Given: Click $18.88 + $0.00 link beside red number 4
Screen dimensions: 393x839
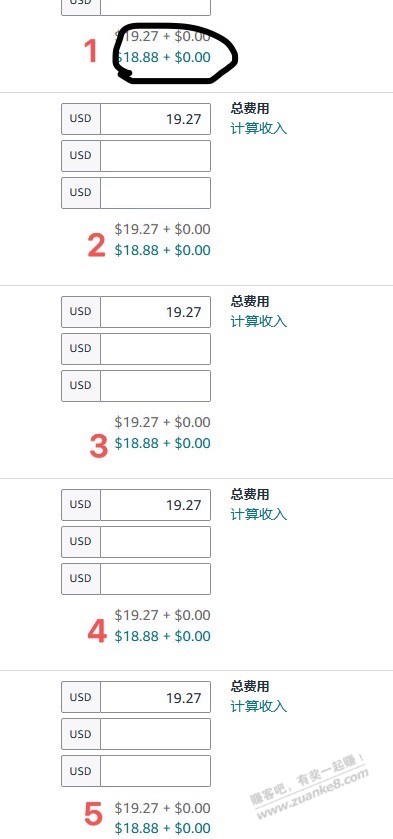Looking at the screenshot, I should coord(163,636).
